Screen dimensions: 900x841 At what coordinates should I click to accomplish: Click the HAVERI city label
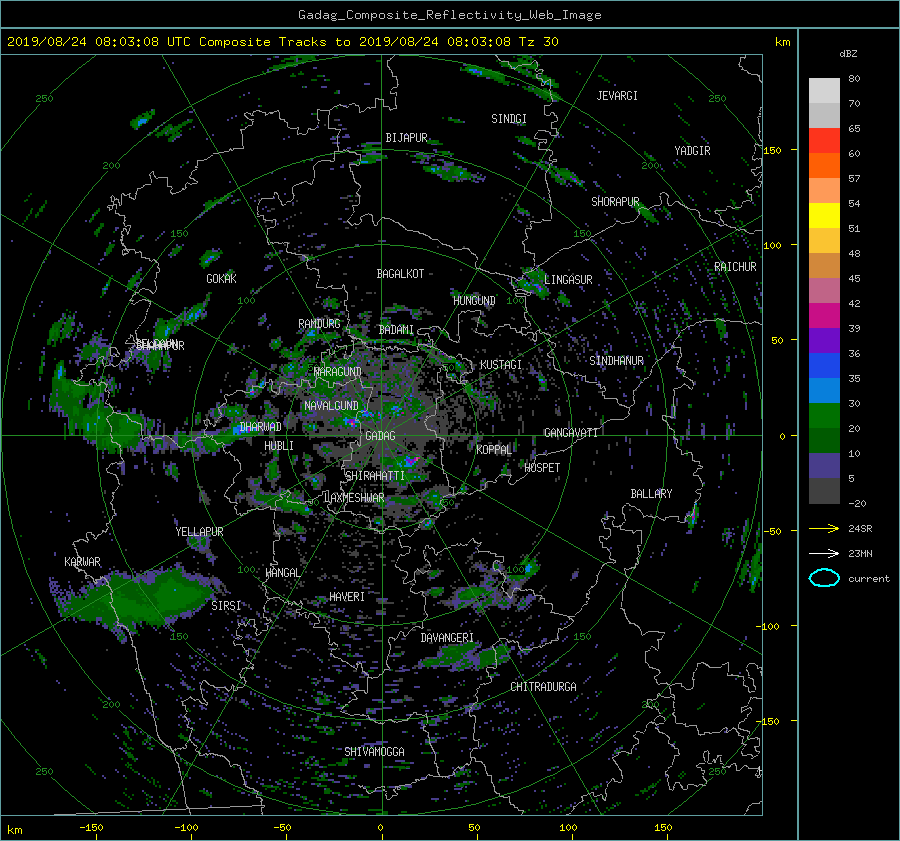[347, 597]
